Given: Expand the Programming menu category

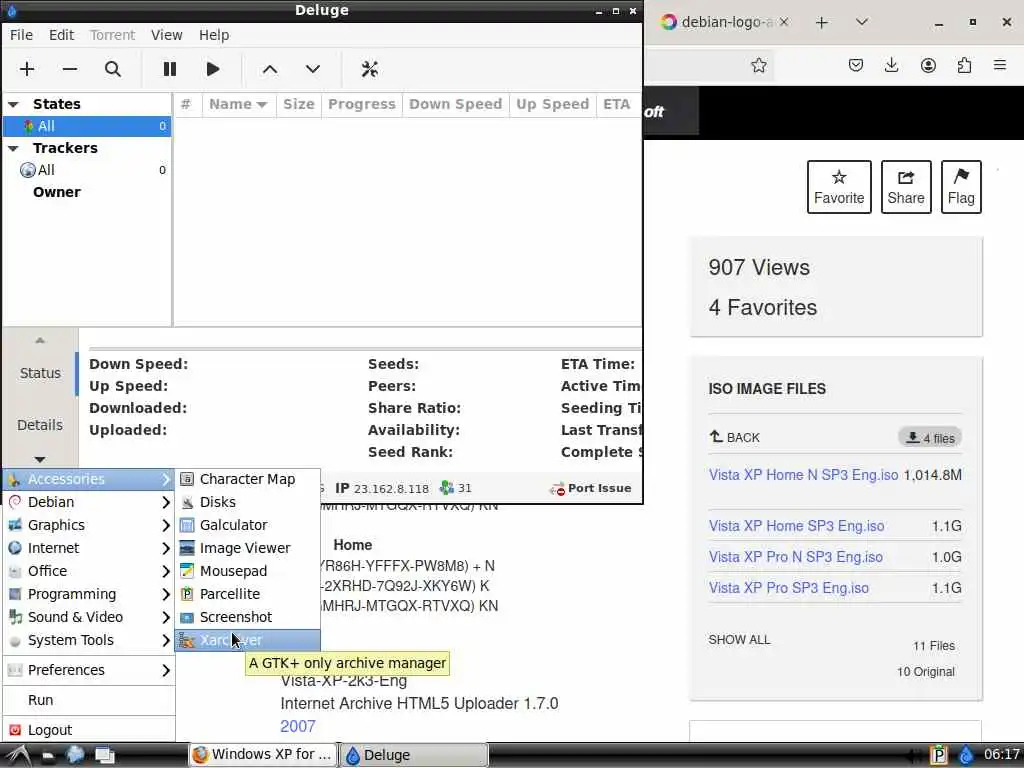Looking at the screenshot, I should (x=89, y=594).
